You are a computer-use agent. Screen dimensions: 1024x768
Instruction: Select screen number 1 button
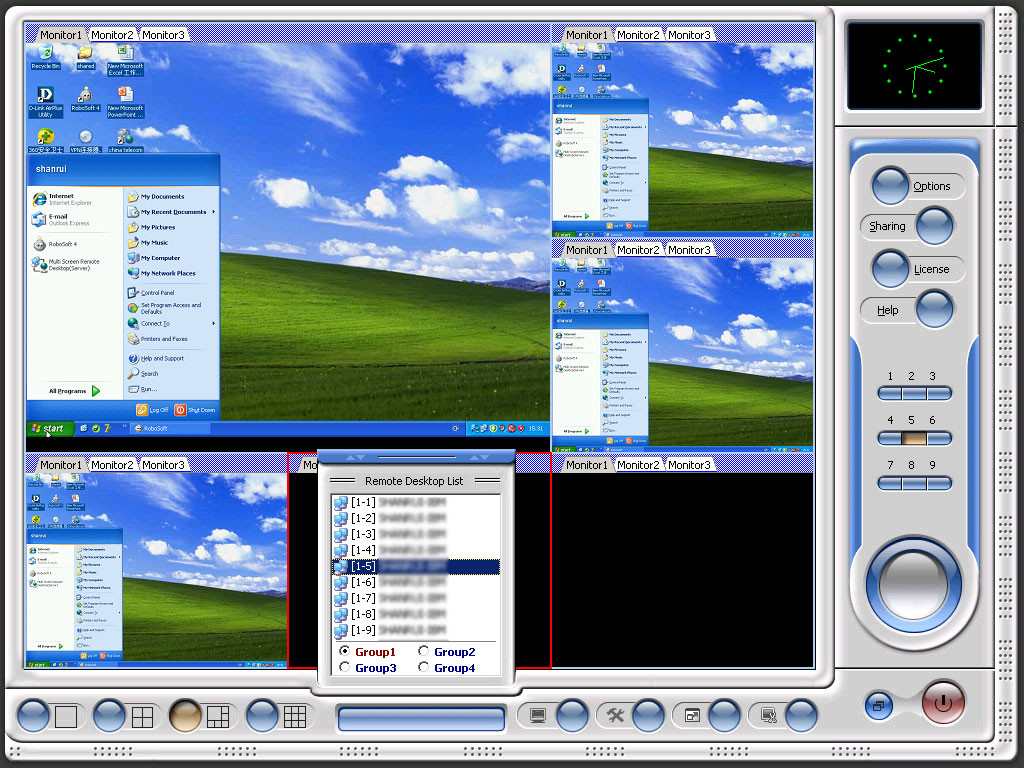890,394
